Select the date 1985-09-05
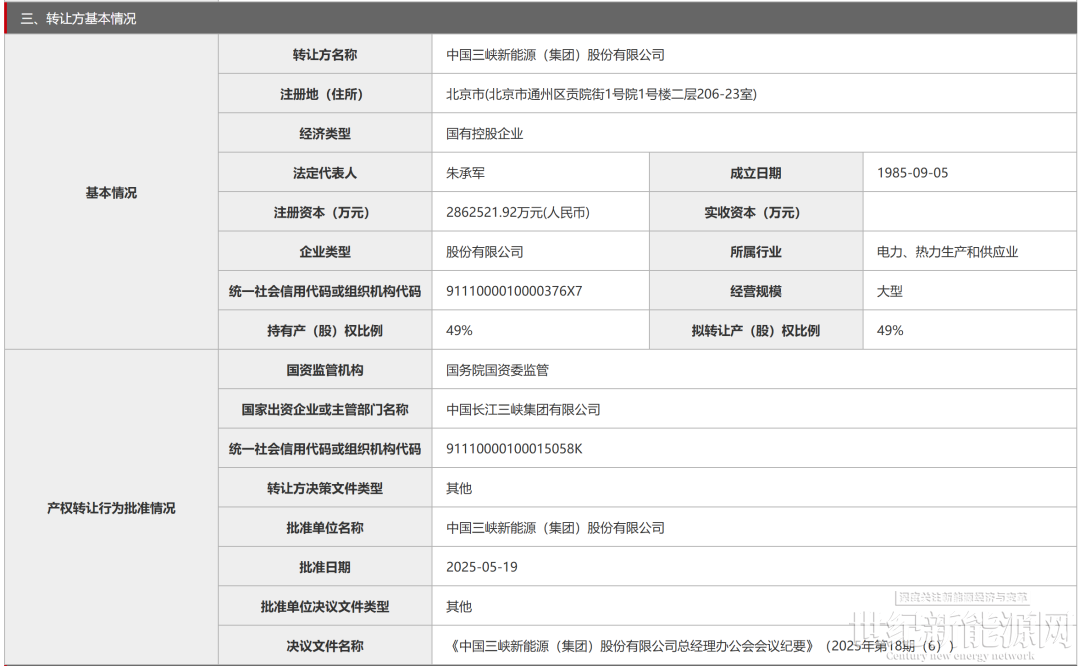The width and height of the screenshot is (1080, 666). click(x=912, y=173)
